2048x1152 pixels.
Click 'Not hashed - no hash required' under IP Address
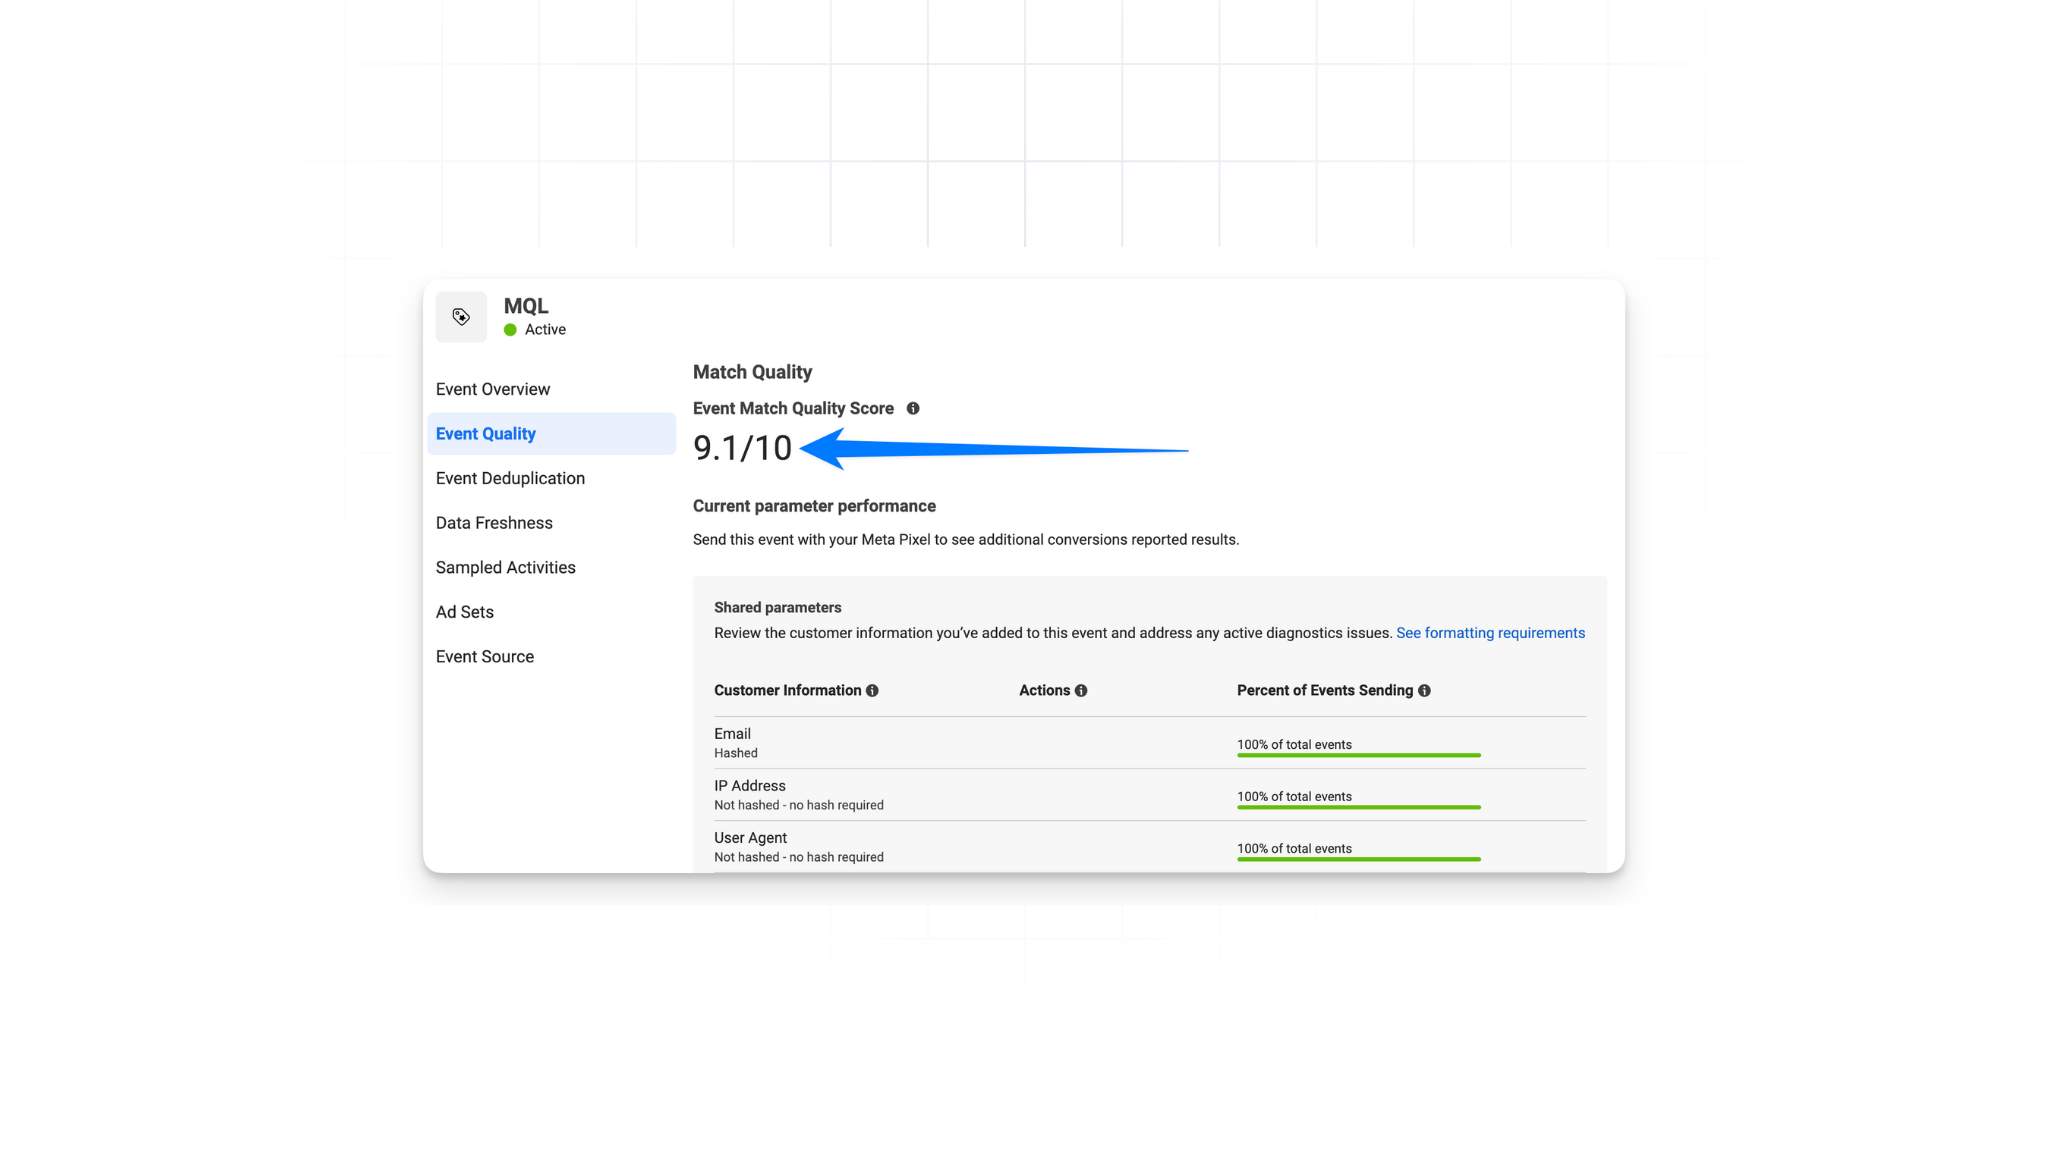point(798,805)
